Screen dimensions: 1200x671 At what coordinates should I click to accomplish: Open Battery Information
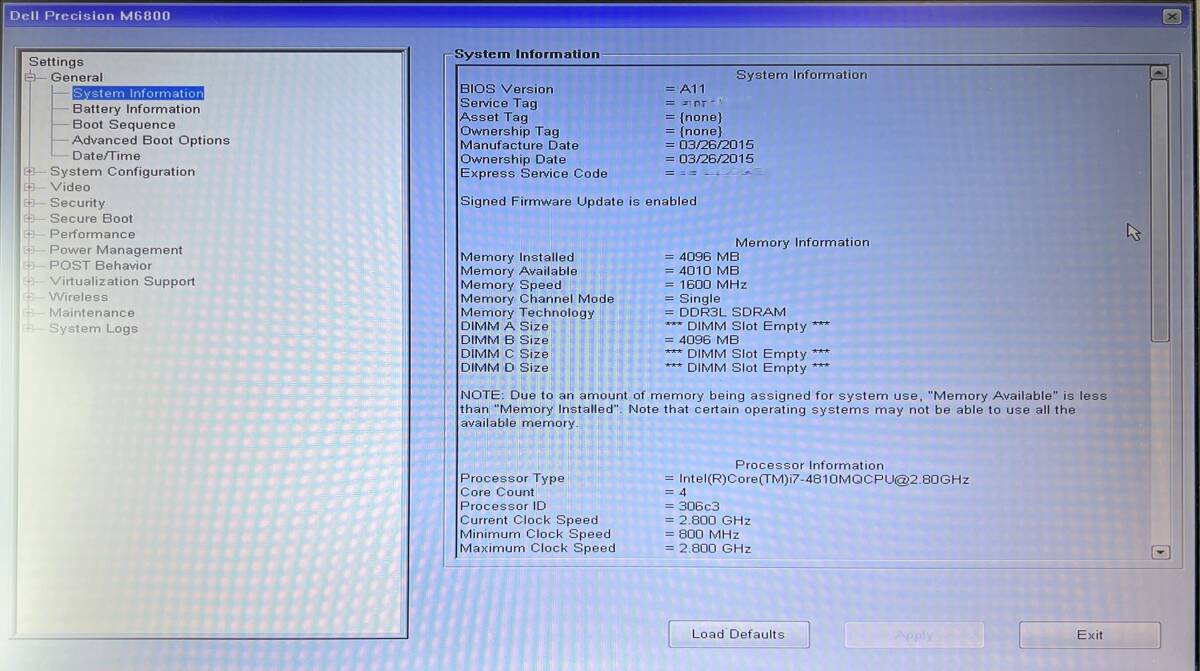click(136, 109)
